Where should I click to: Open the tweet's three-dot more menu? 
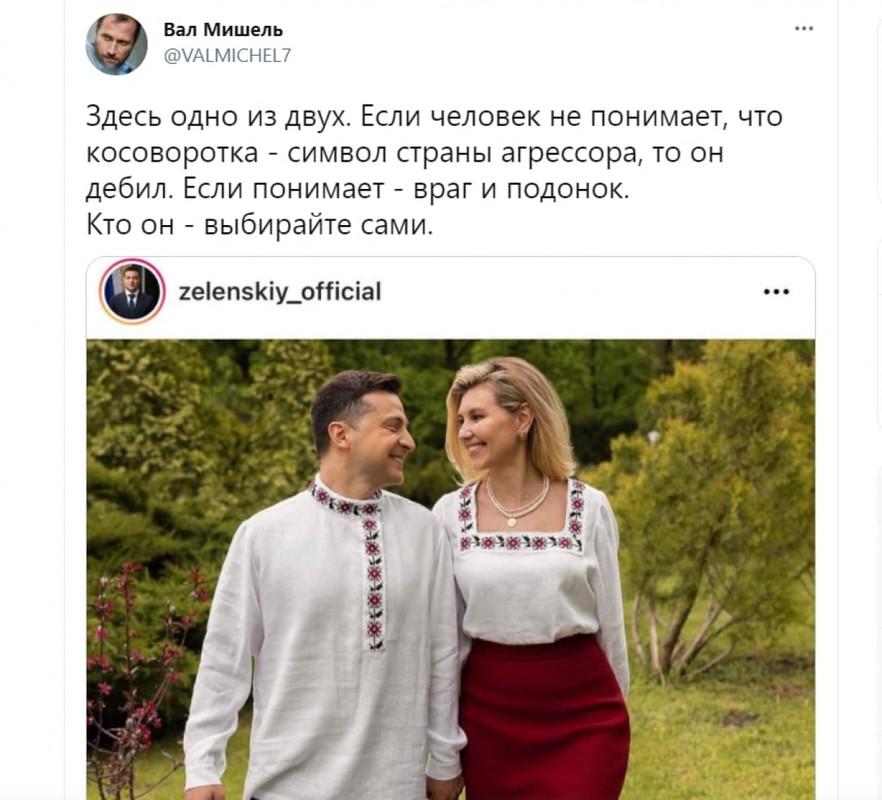click(x=804, y=29)
